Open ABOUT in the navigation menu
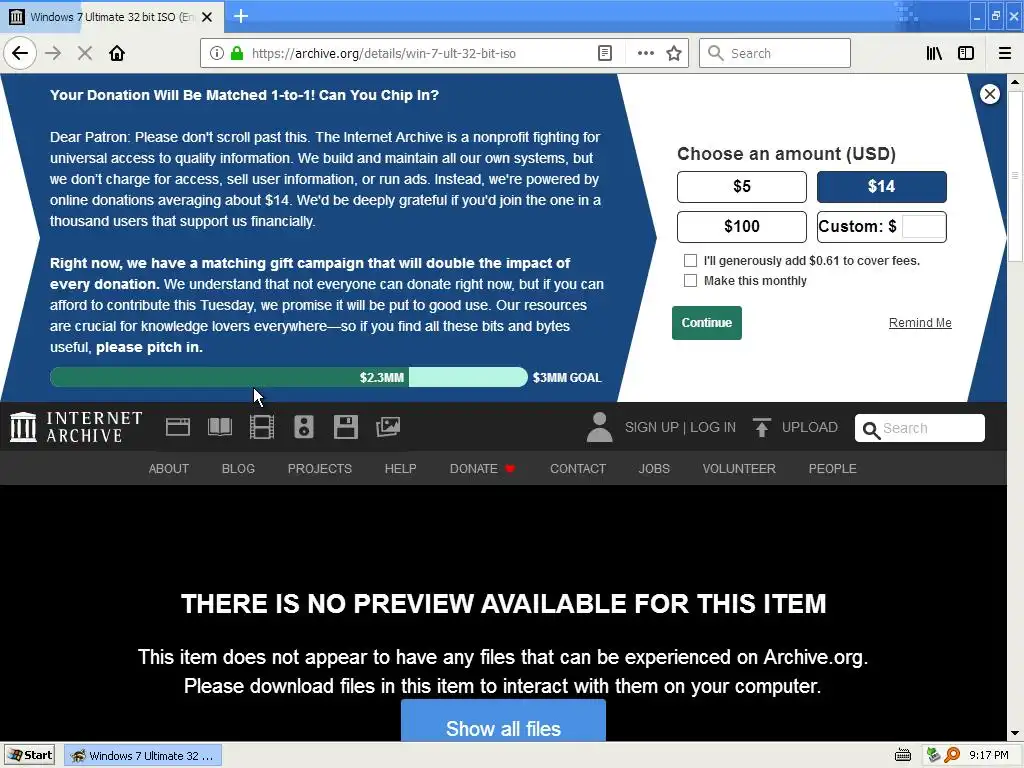 [x=168, y=469]
